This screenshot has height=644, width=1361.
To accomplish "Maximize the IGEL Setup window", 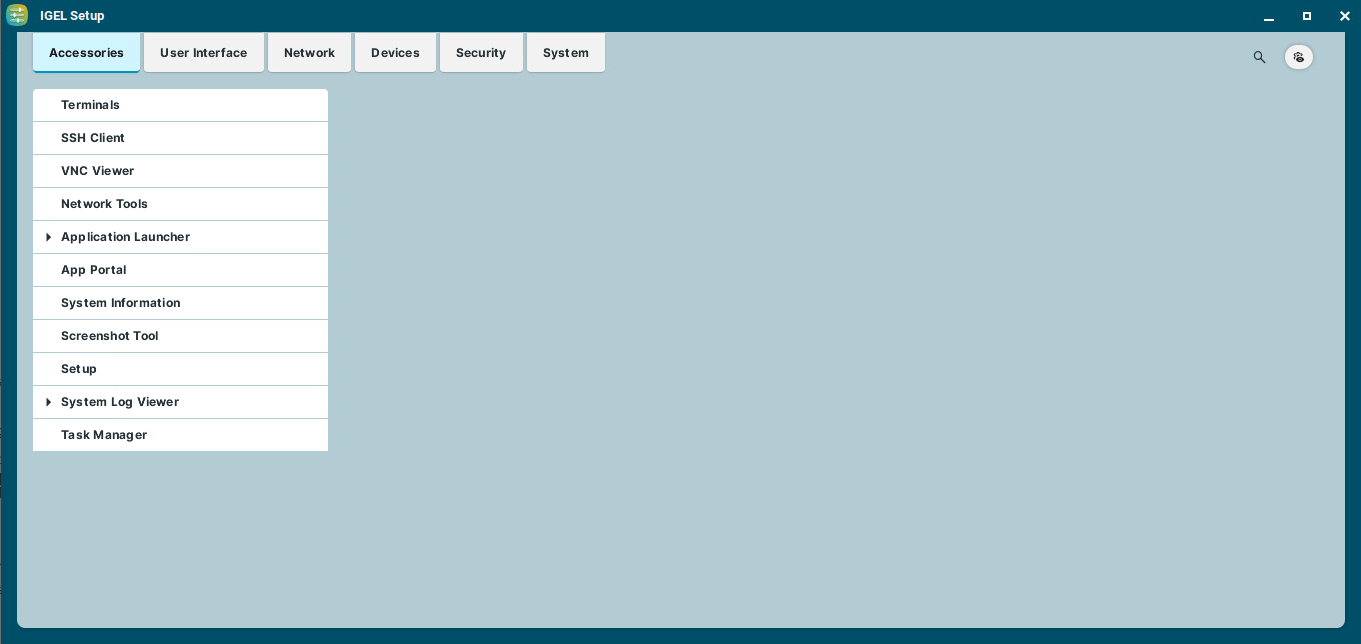I will (x=1306, y=16).
